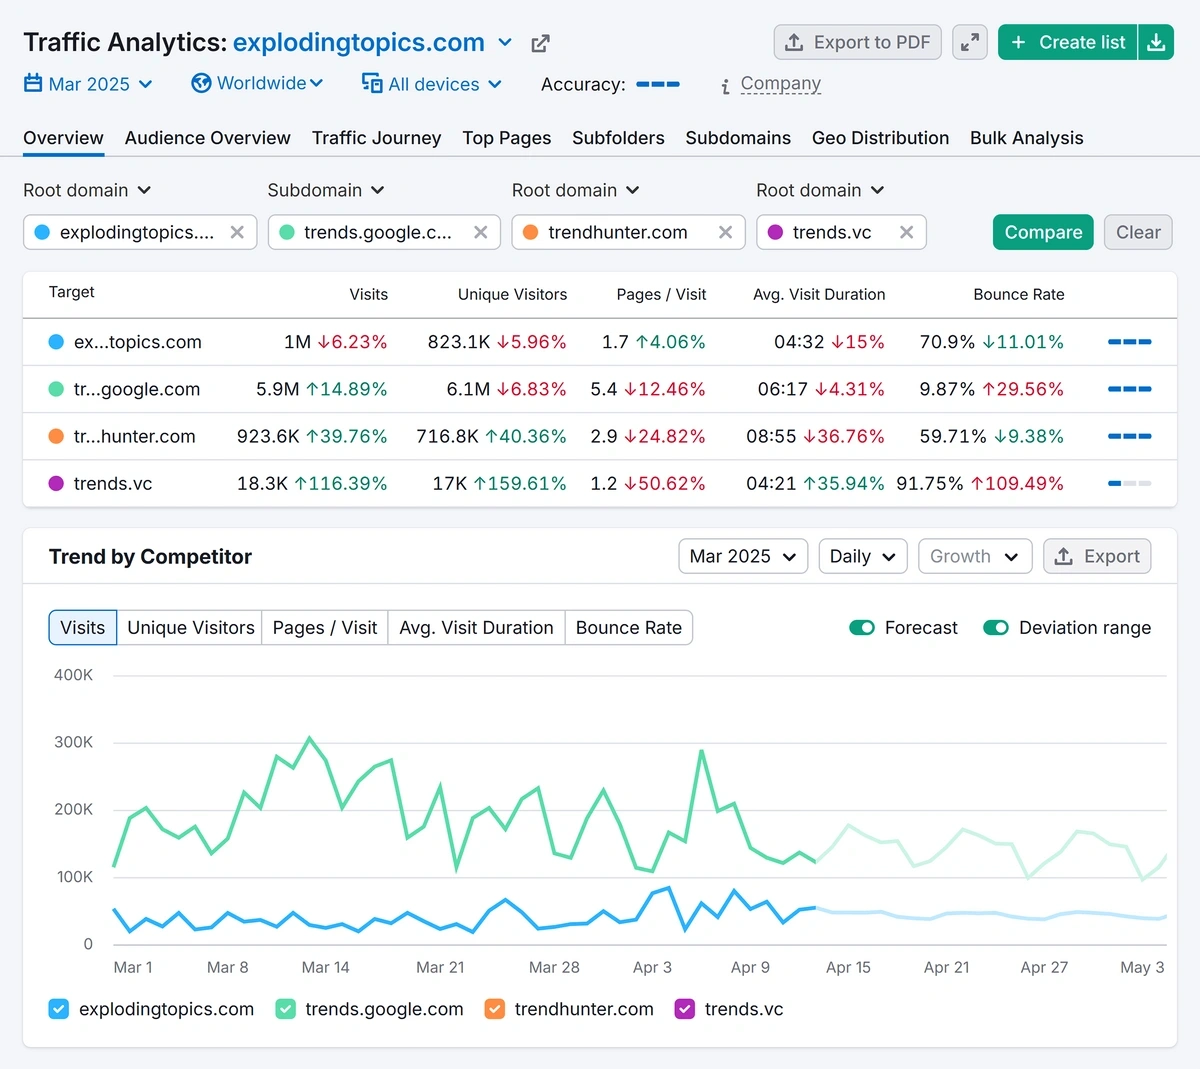
Task: Click the header Accuracy dashes indicator
Action: [658, 84]
